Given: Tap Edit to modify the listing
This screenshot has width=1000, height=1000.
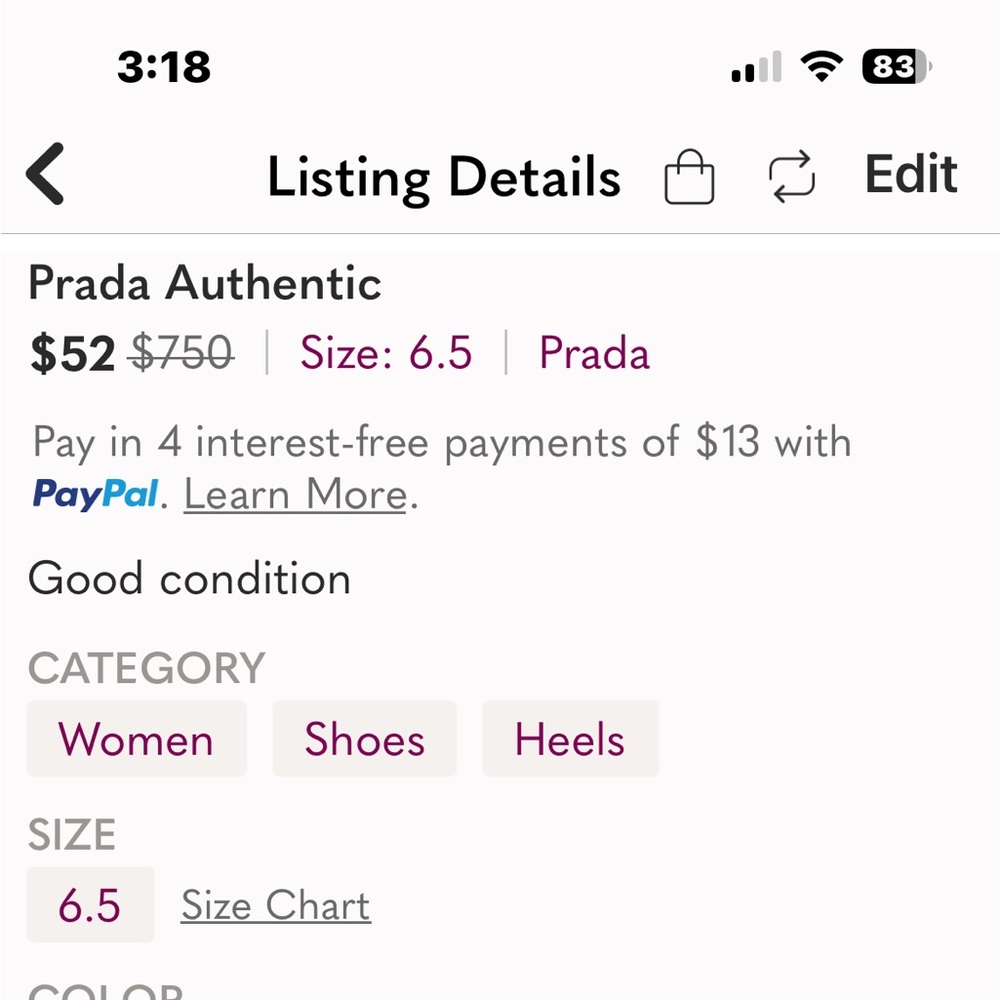Looking at the screenshot, I should tap(909, 173).
